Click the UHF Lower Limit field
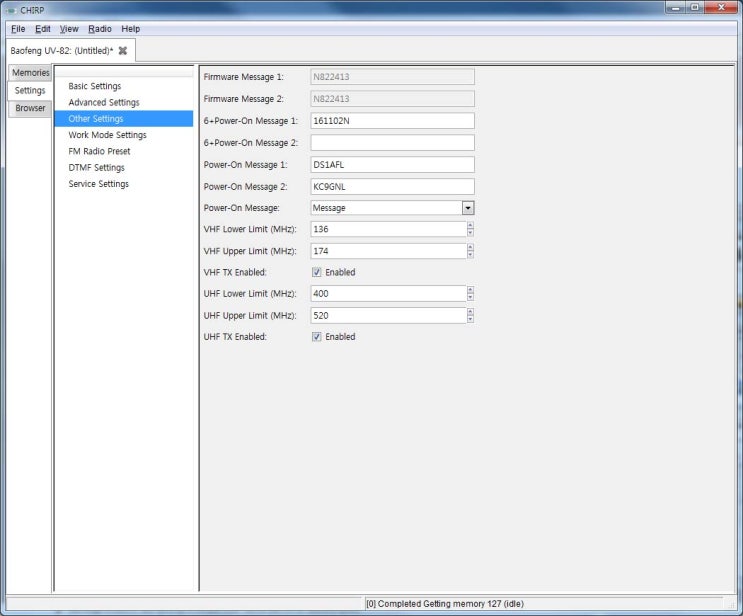This screenshot has width=743, height=616. coord(389,294)
